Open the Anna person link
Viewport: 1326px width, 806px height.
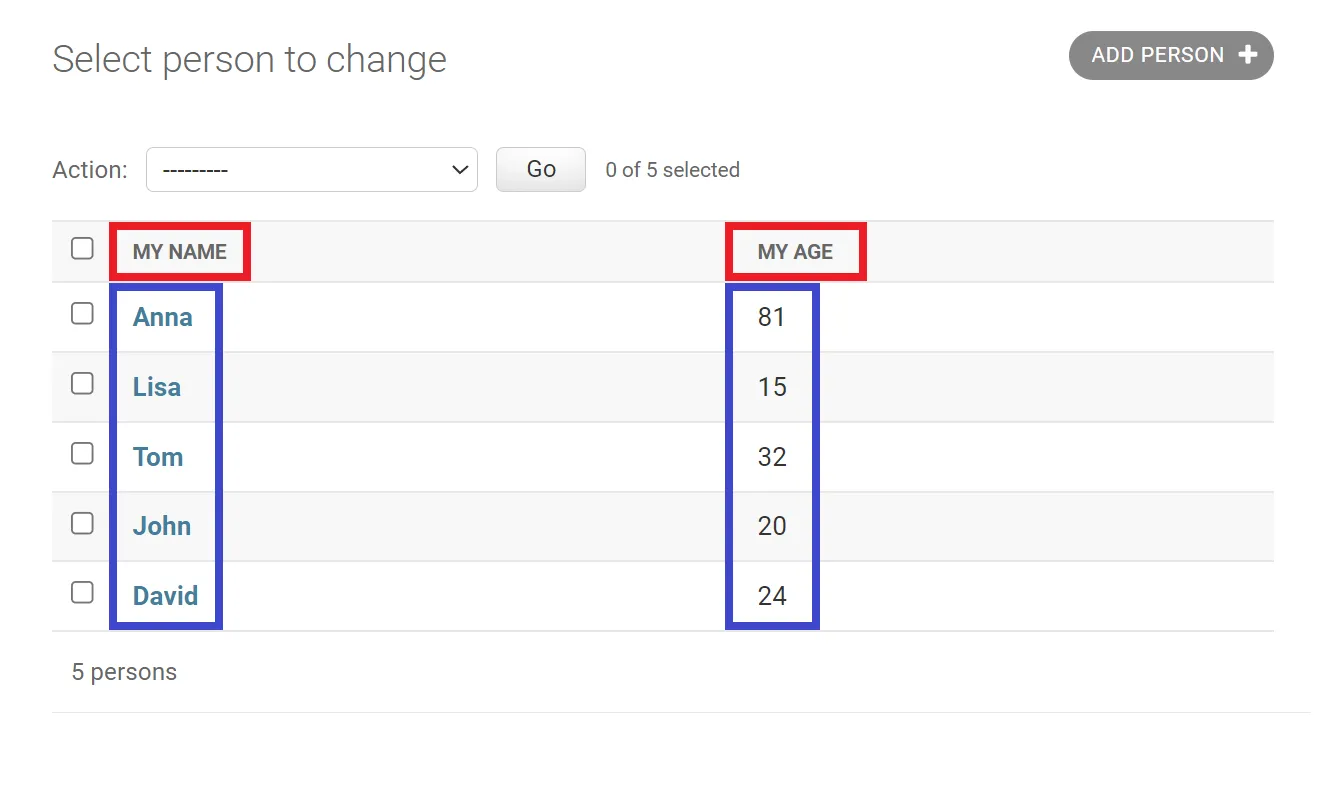click(x=162, y=318)
